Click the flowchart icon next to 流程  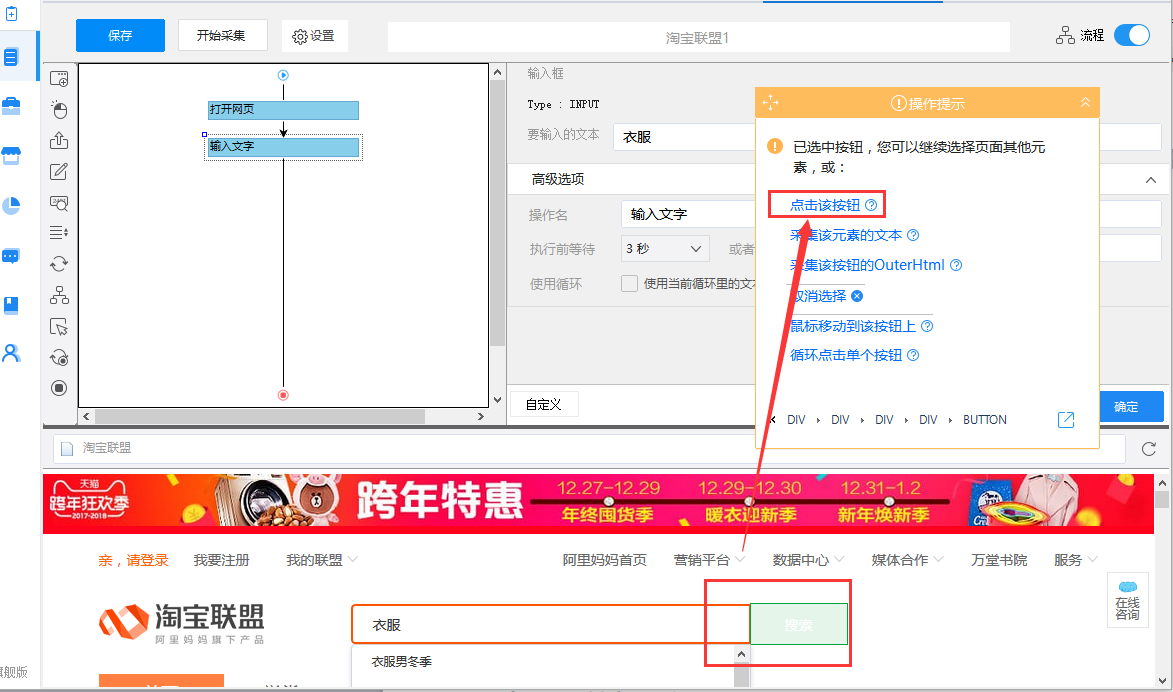1065,35
